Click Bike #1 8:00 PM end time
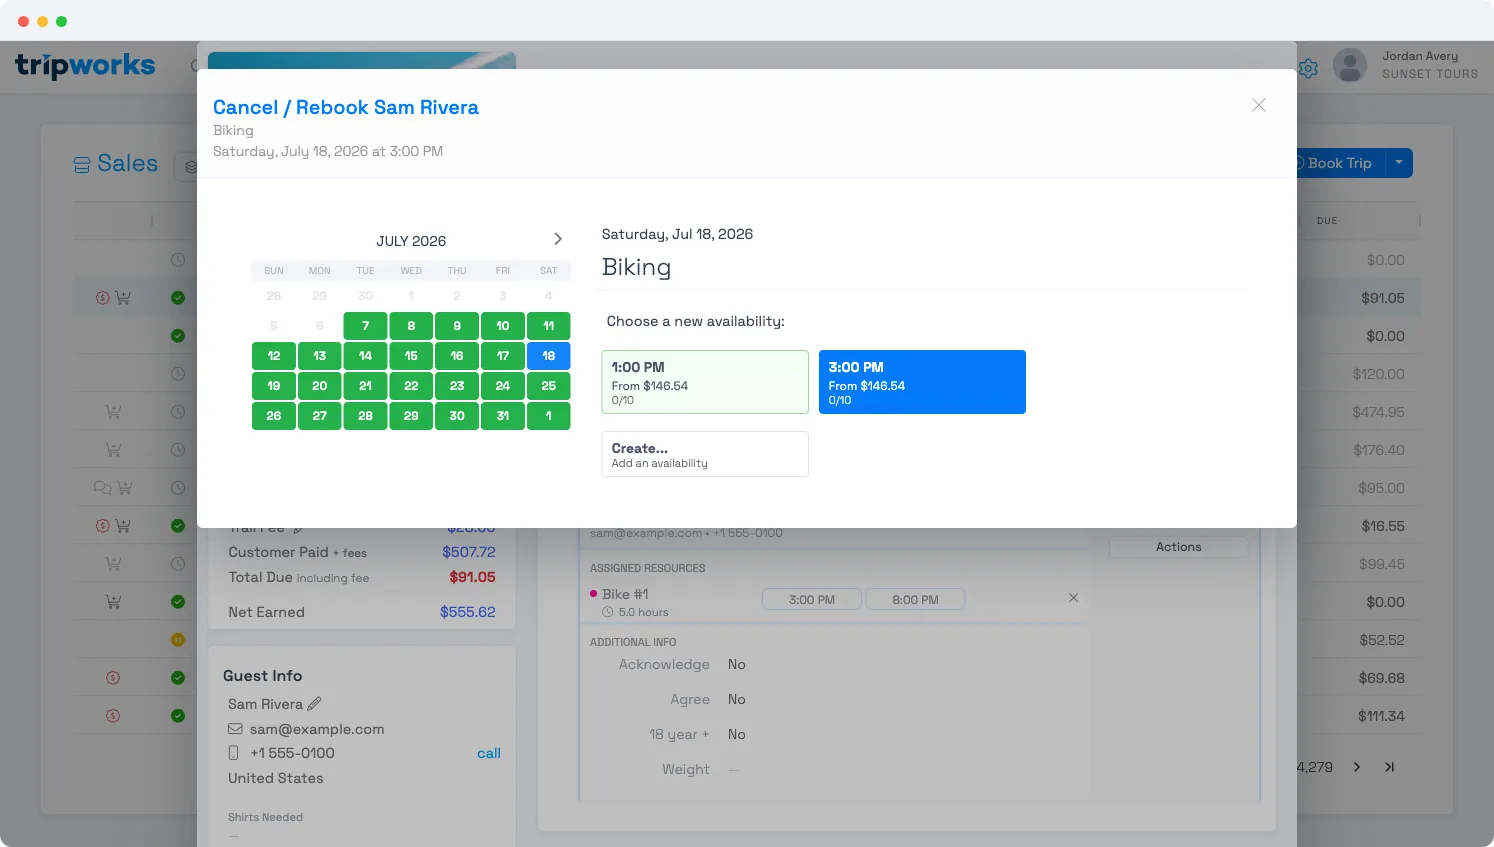The width and height of the screenshot is (1494, 847). [915, 599]
